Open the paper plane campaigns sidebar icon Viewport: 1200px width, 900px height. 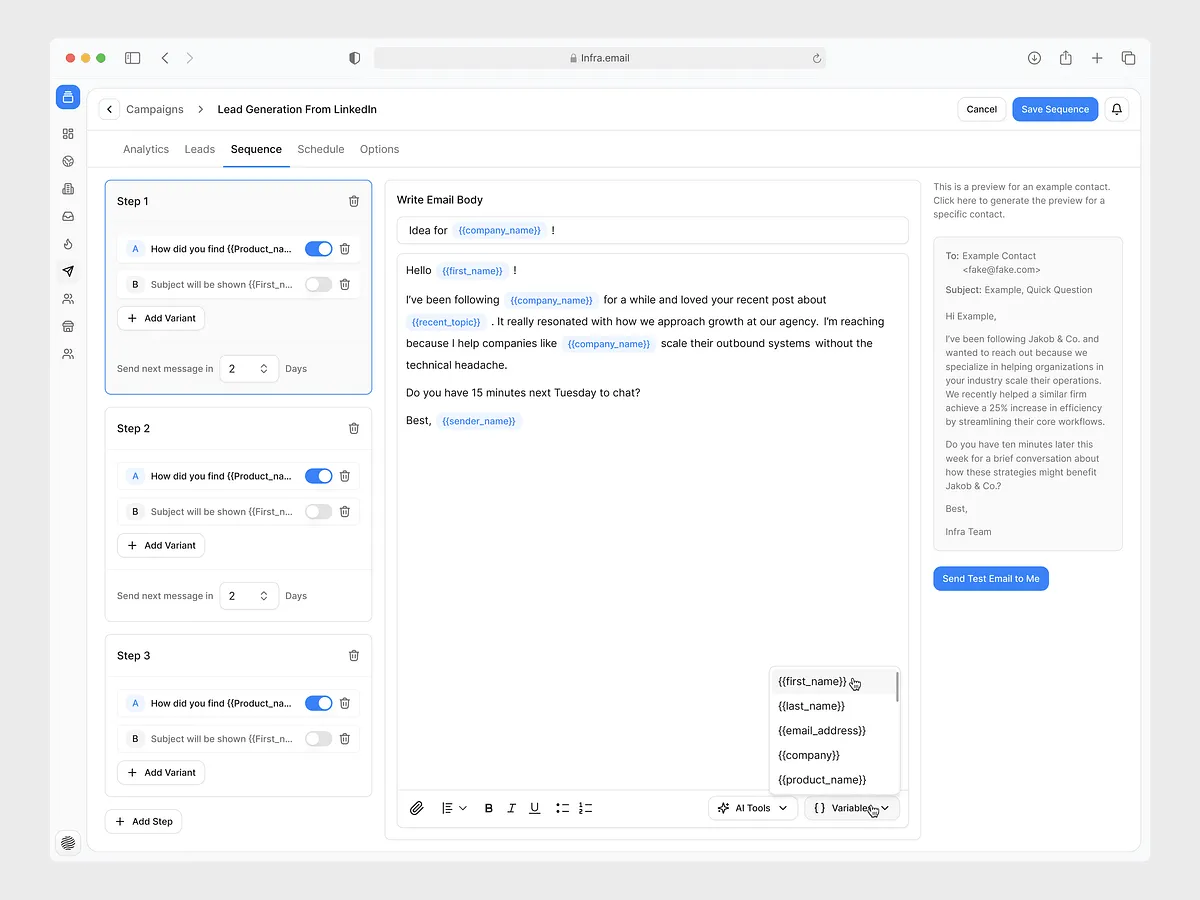[68, 271]
